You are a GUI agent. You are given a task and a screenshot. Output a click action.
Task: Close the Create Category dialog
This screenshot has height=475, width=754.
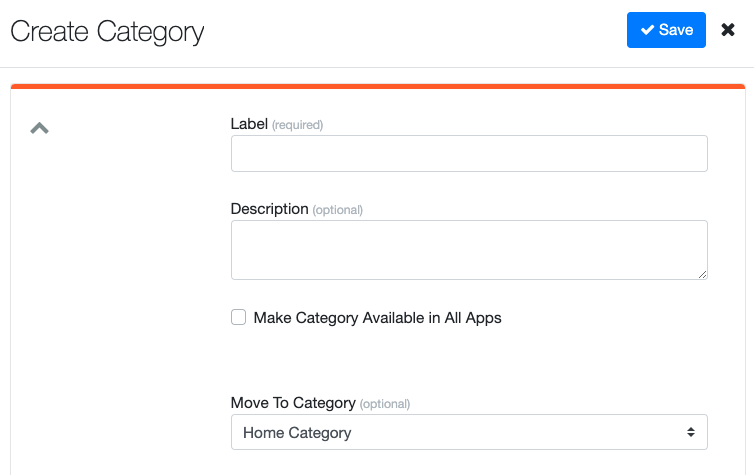tap(728, 30)
